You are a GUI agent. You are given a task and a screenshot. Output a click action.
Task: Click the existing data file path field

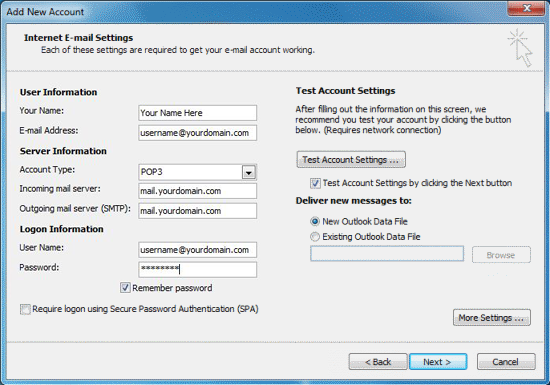click(387, 254)
